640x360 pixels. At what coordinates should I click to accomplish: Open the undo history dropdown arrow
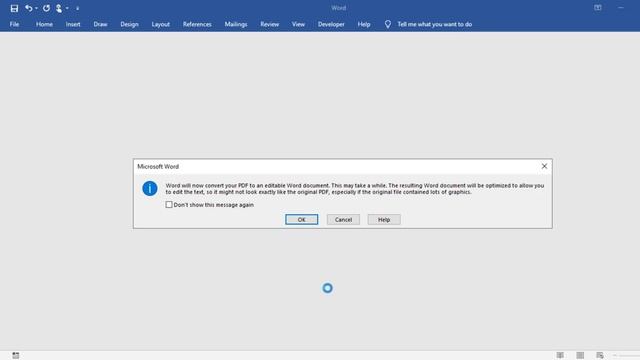36,8
